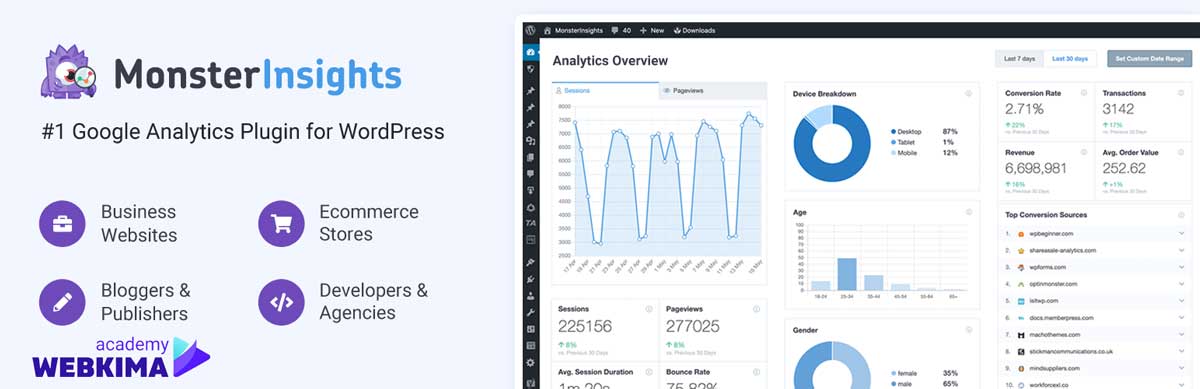Click the Business Websites label
Viewport: 1200px width, 389px height.
139,223
